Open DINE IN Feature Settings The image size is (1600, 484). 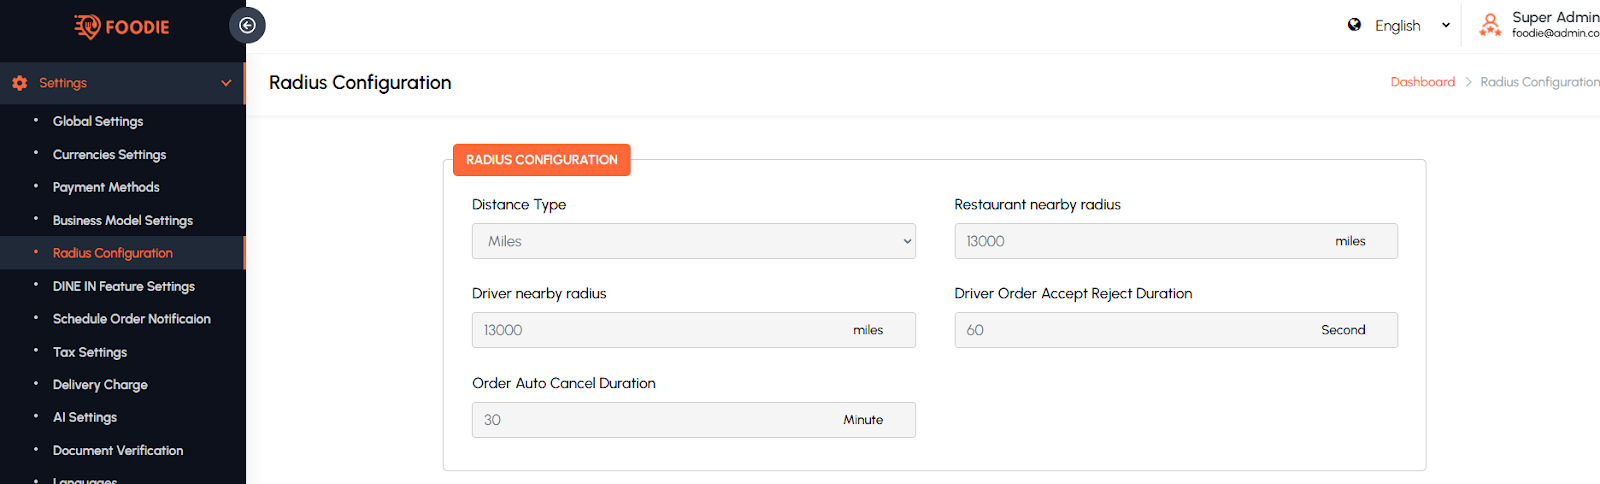pos(124,286)
